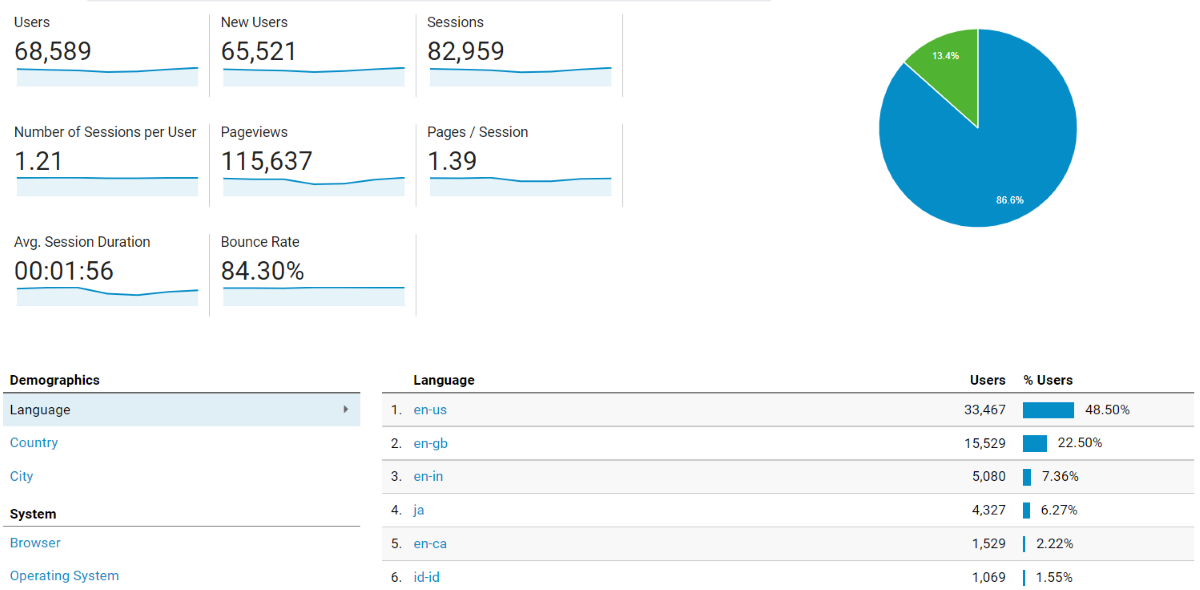Click the % Users column header
The width and height of the screenshot is (1200, 590).
click(x=1048, y=380)
